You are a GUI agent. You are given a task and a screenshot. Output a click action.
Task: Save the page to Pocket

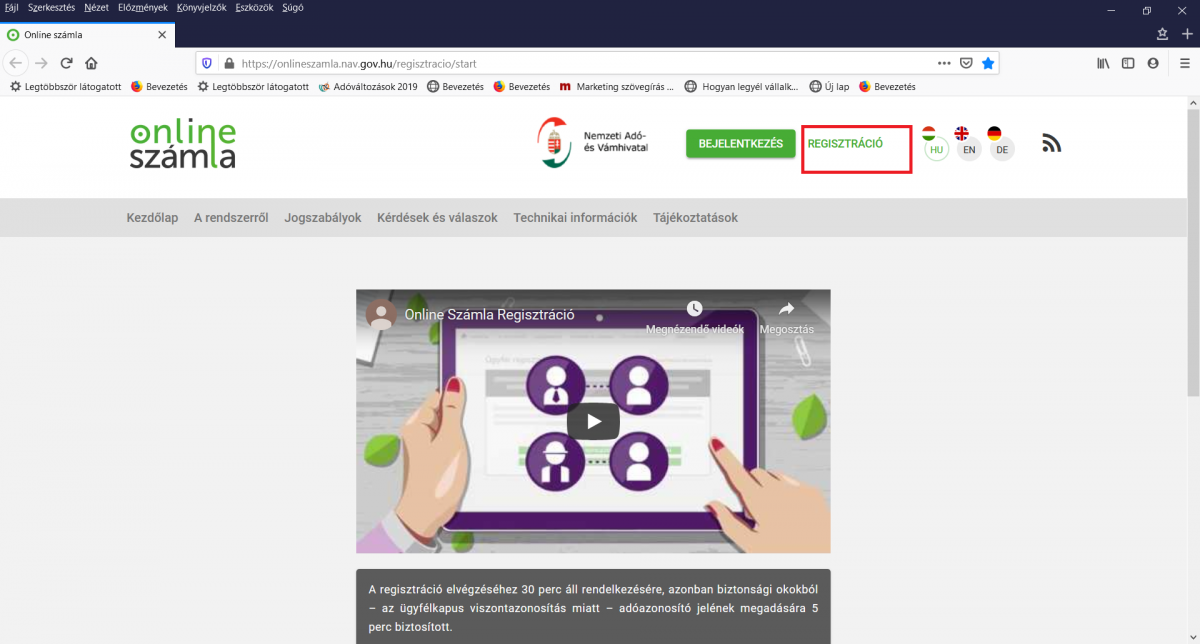click(x=966, y=62)
